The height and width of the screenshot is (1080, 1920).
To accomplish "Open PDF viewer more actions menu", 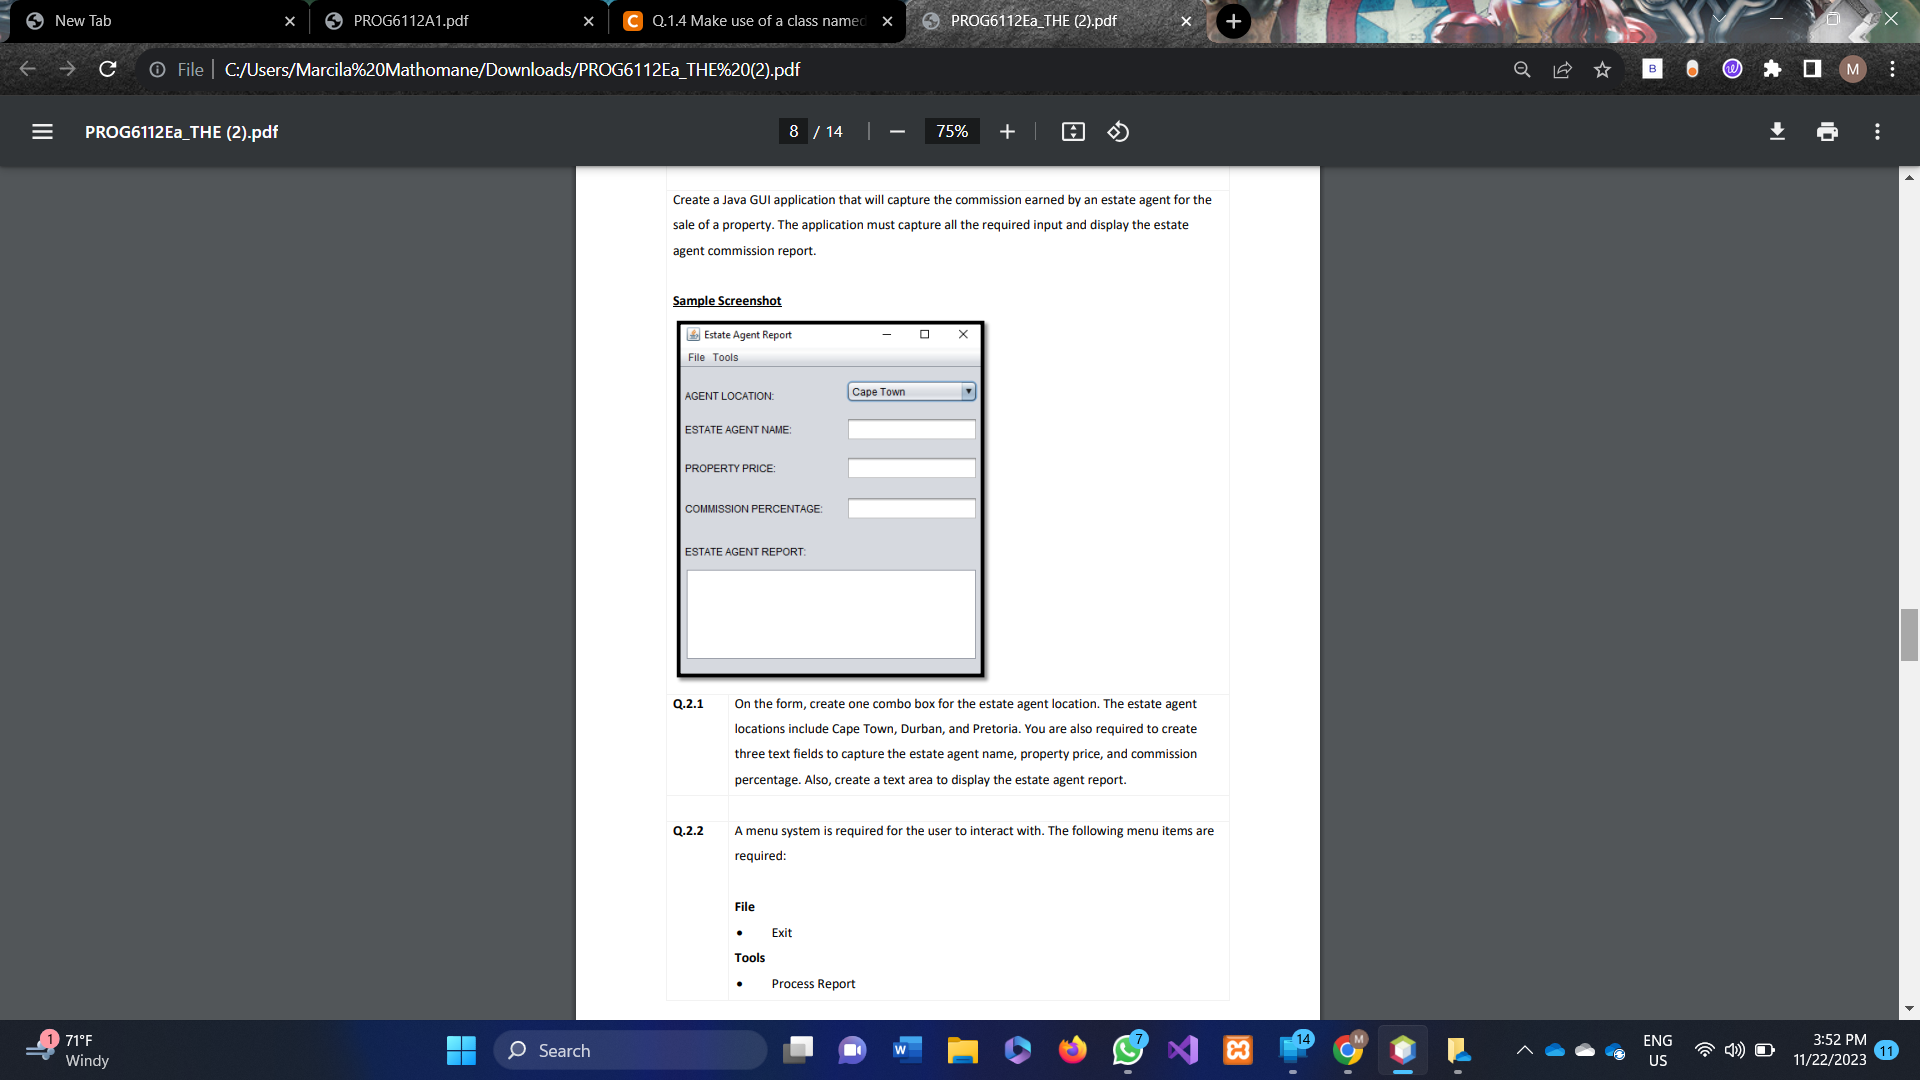I will tap(1877, 132).
